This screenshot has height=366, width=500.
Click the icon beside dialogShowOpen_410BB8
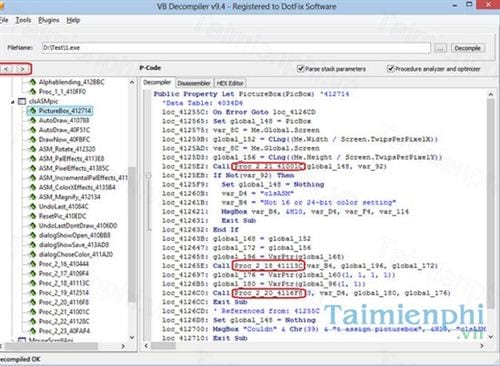[x=32, y=235]
